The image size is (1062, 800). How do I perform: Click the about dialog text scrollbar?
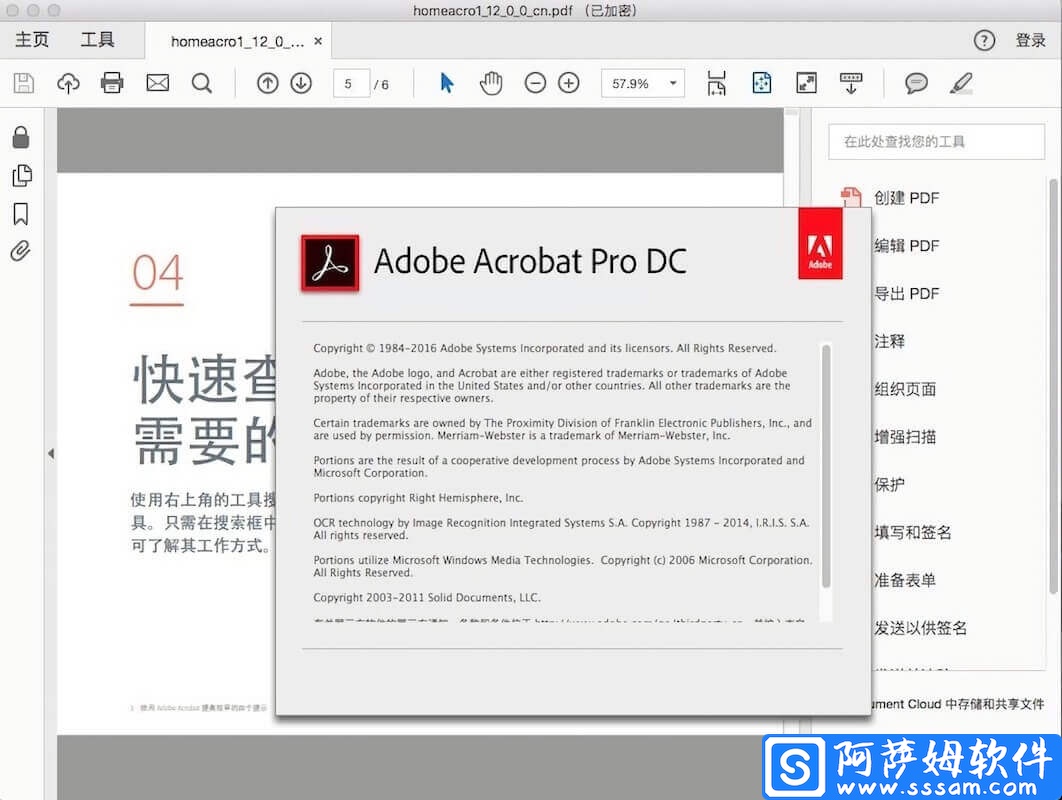coord(826,466)
